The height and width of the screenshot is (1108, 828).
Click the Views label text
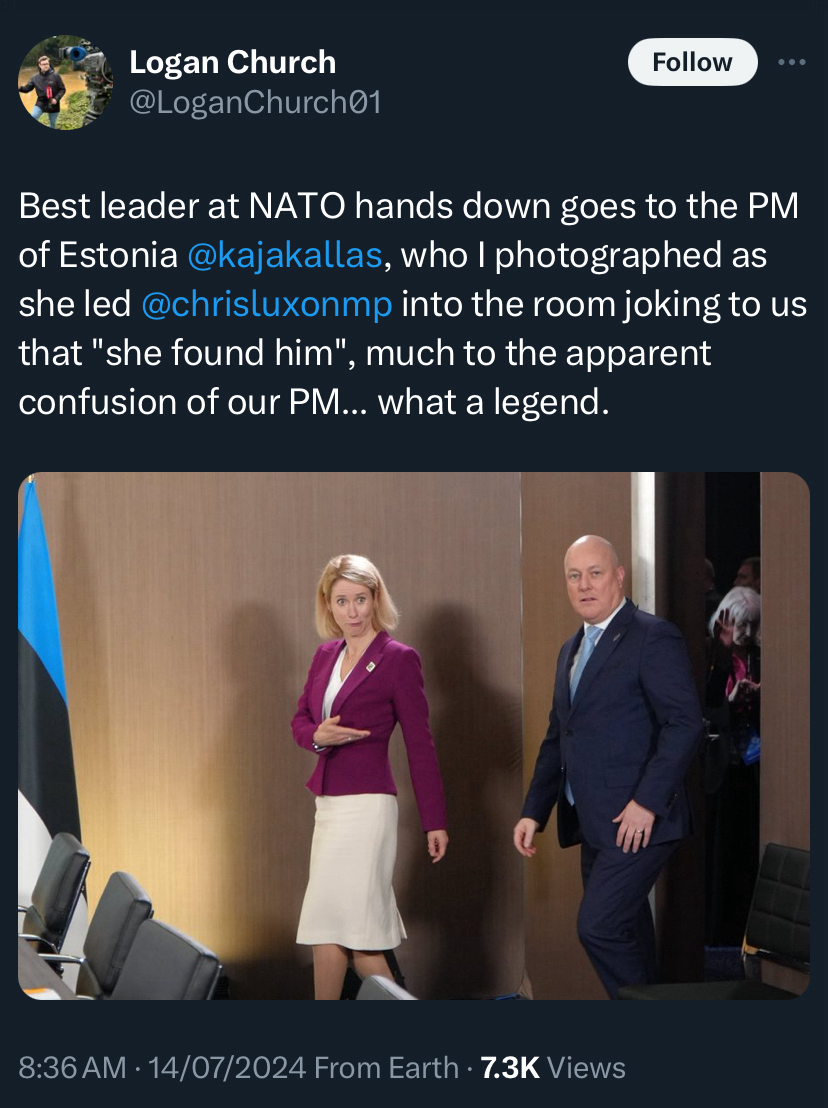tap(586, 1068)
